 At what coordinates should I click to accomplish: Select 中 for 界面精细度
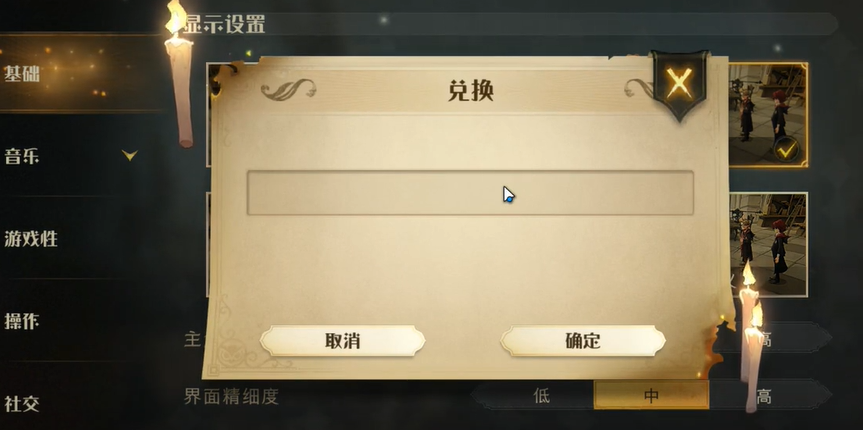pos(651,395)
